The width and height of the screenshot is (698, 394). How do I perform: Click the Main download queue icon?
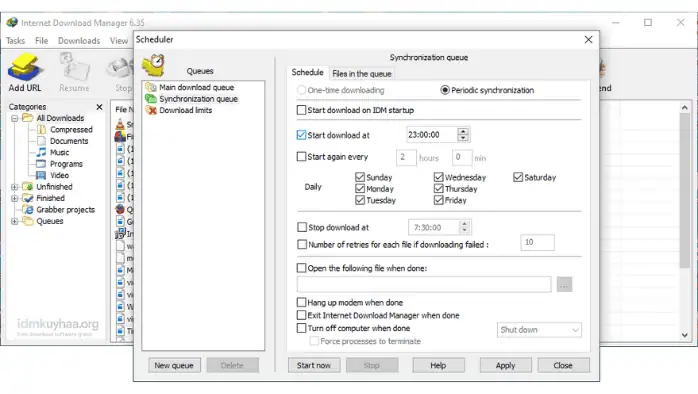[x=151, y=87]
